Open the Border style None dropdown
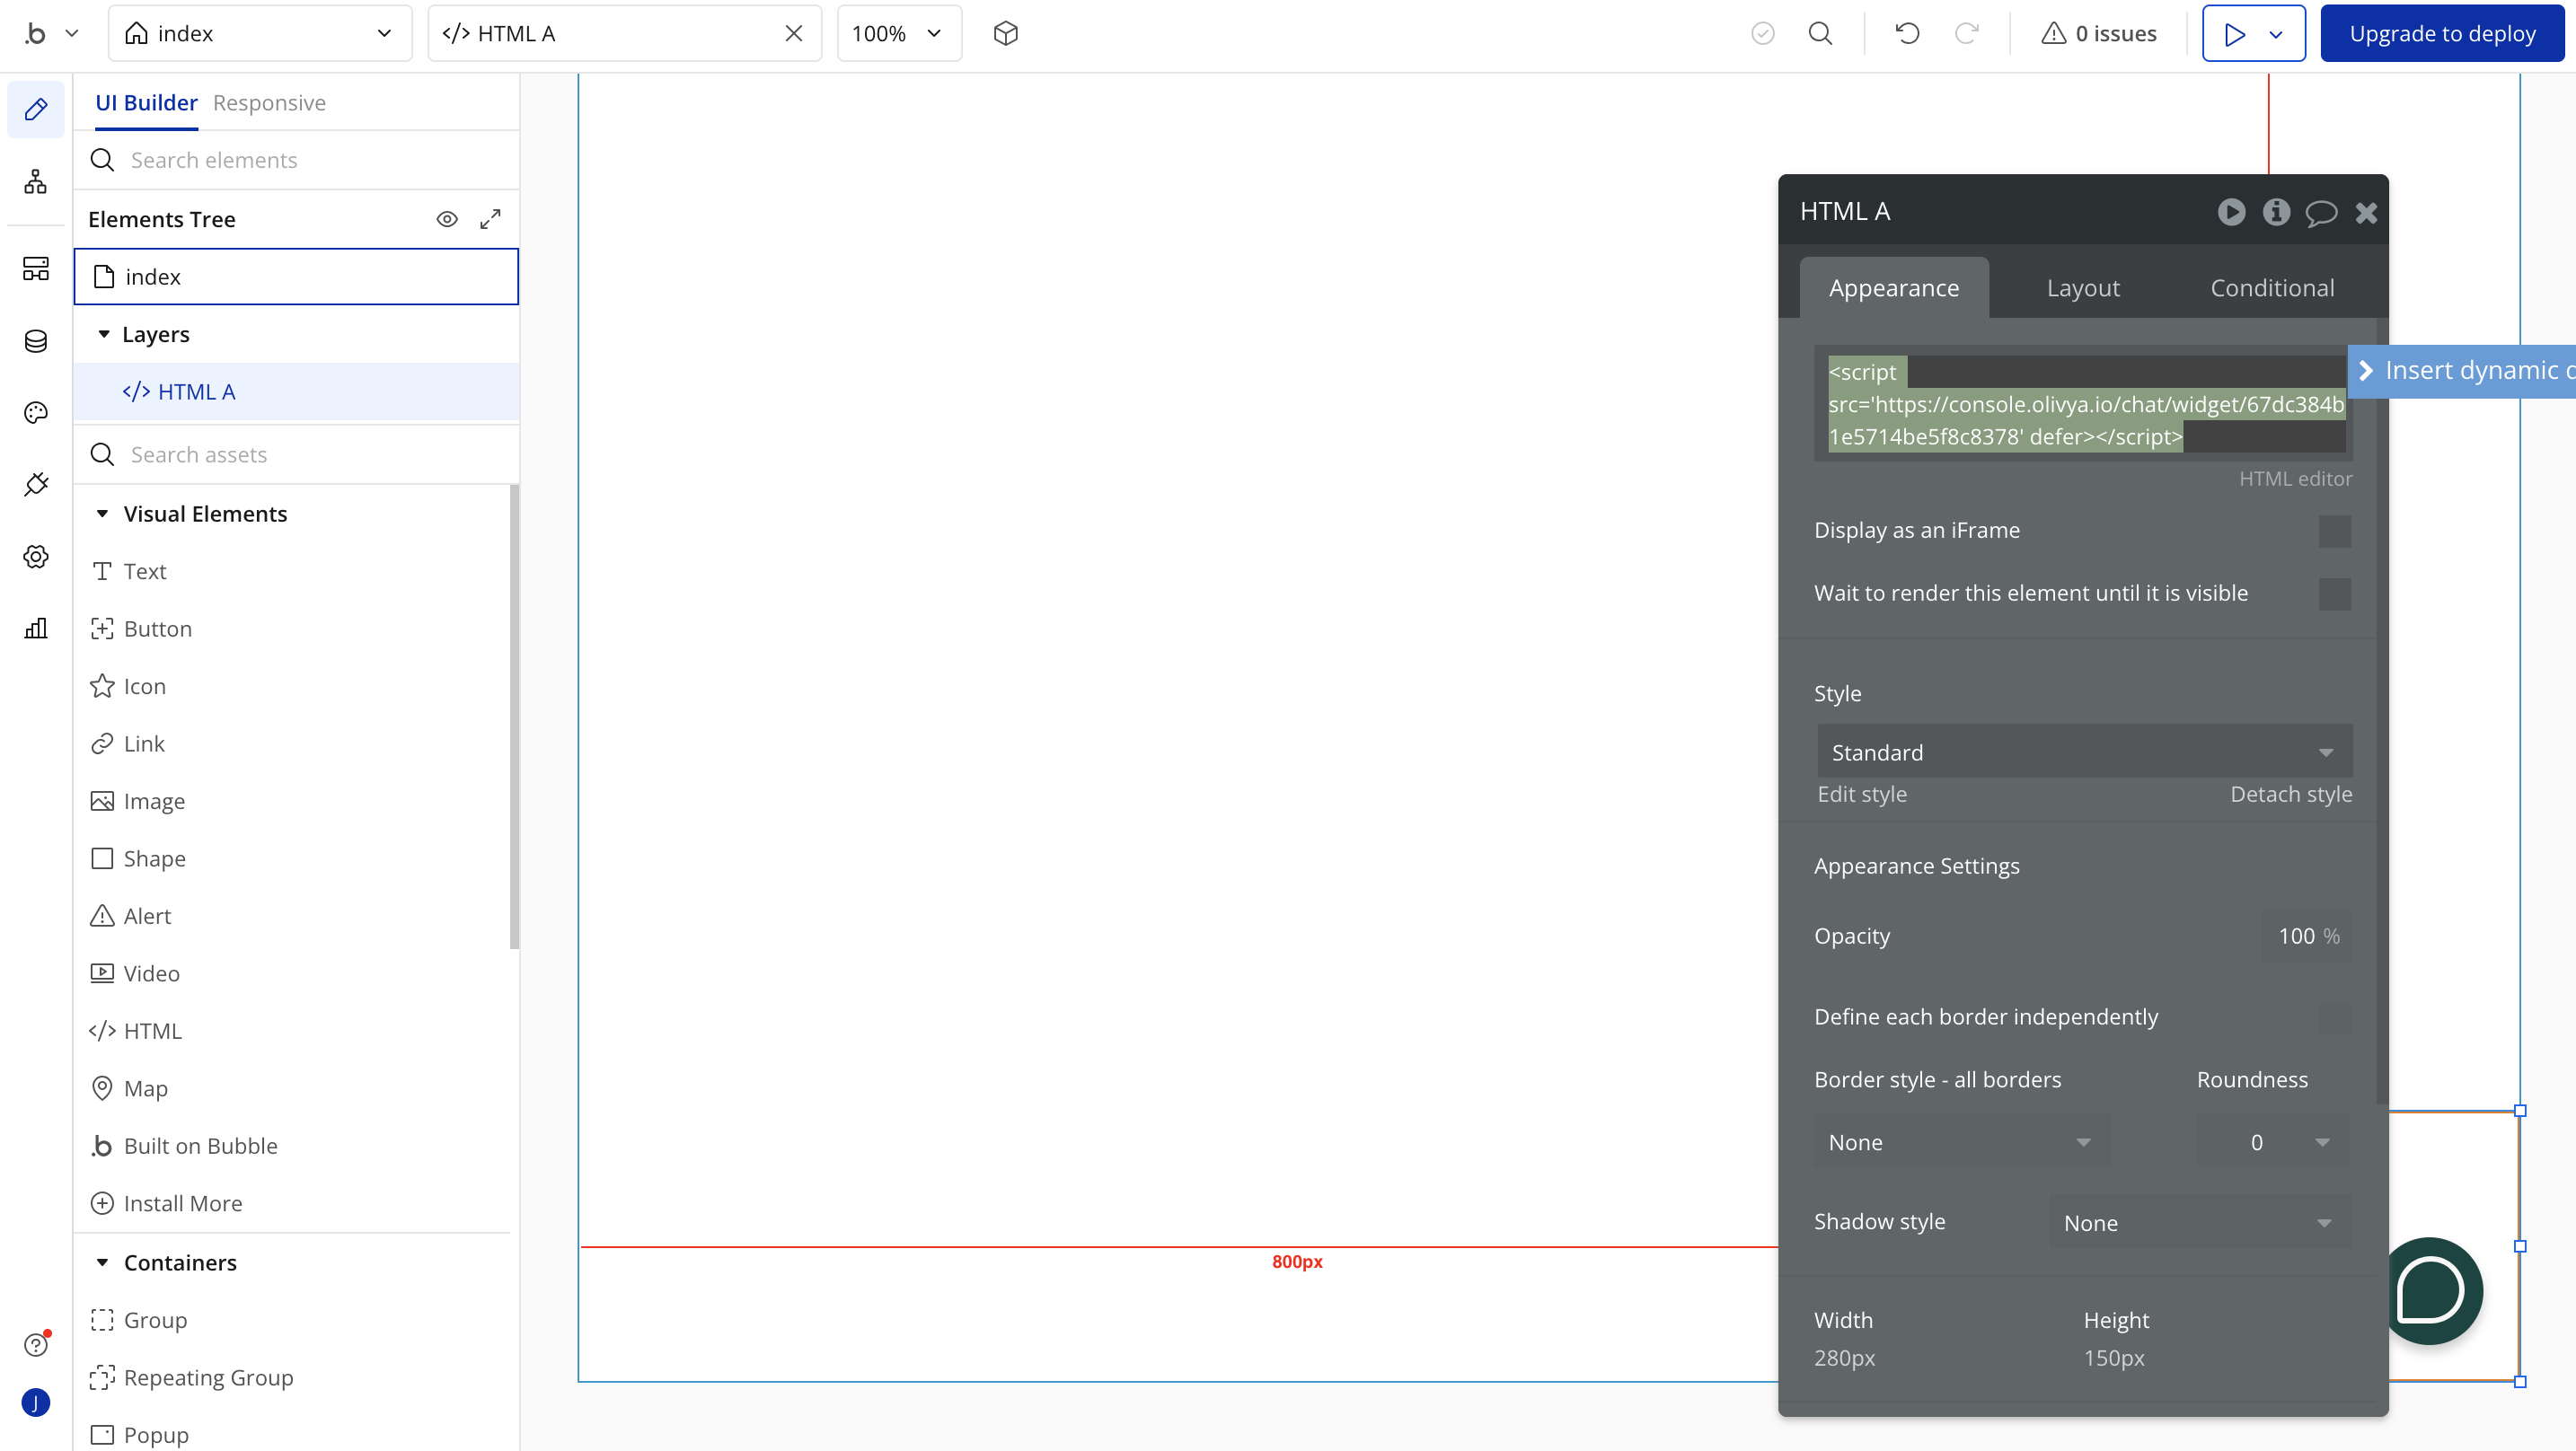 pos(1961,1143)
